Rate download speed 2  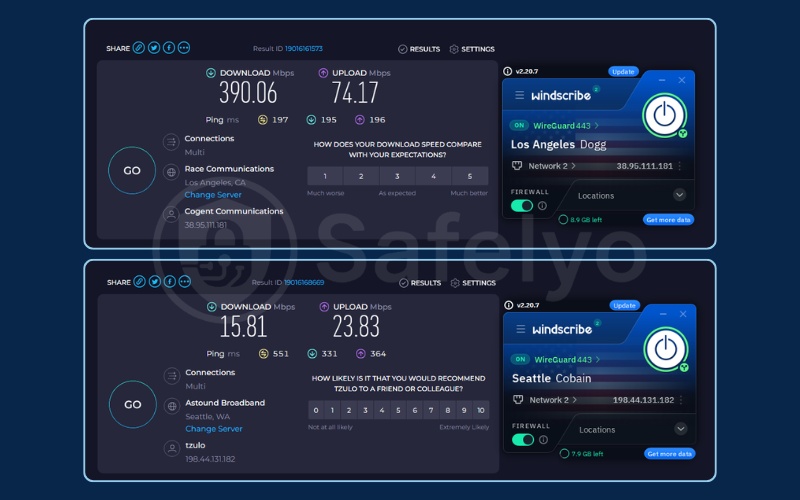(361, 176)
